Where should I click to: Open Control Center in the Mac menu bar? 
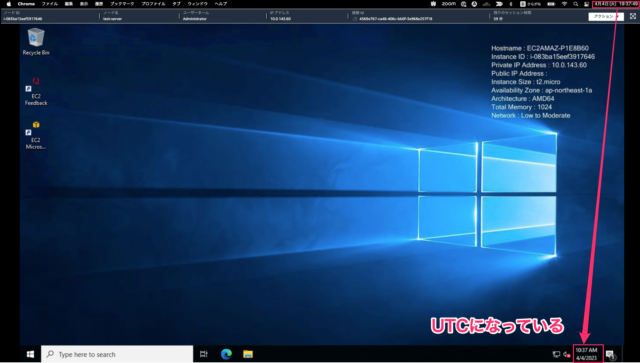[586, 4]
